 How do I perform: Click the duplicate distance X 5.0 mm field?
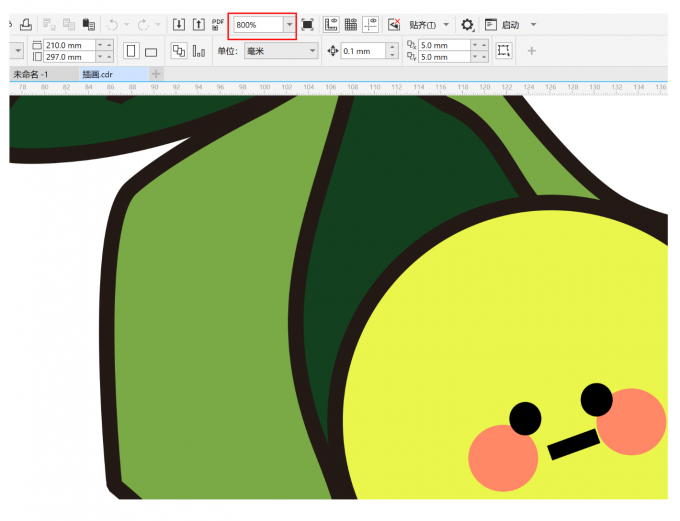tap(444, 45)
